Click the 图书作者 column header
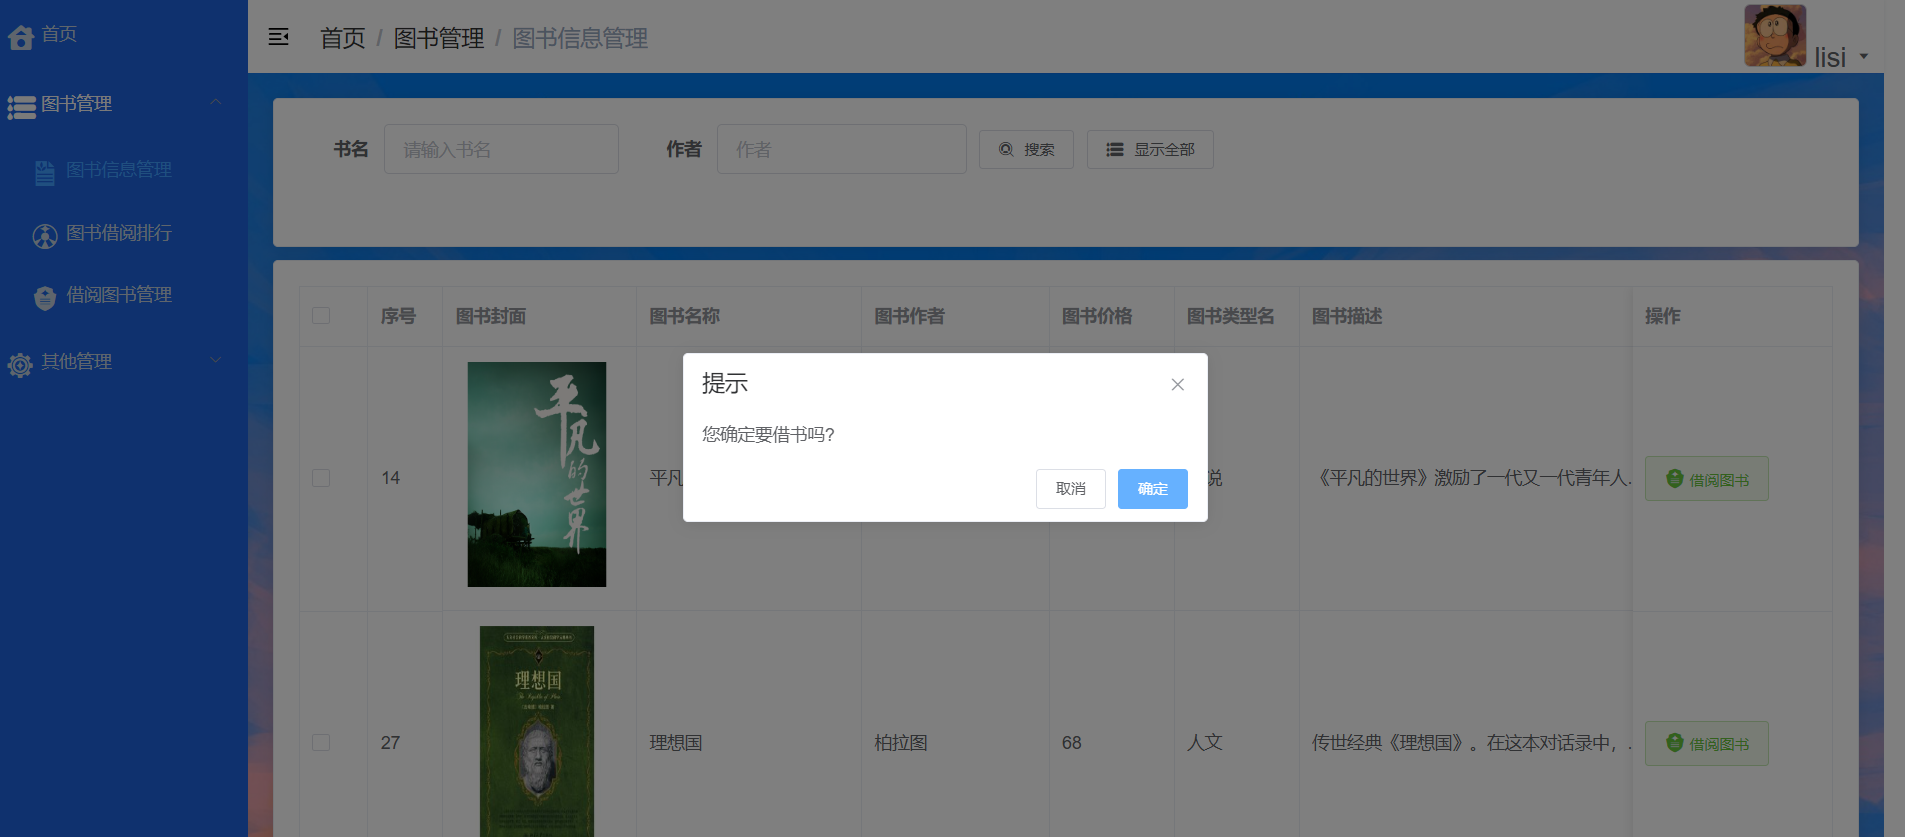Screen dimensions: 1905x837 coord(910,316)
